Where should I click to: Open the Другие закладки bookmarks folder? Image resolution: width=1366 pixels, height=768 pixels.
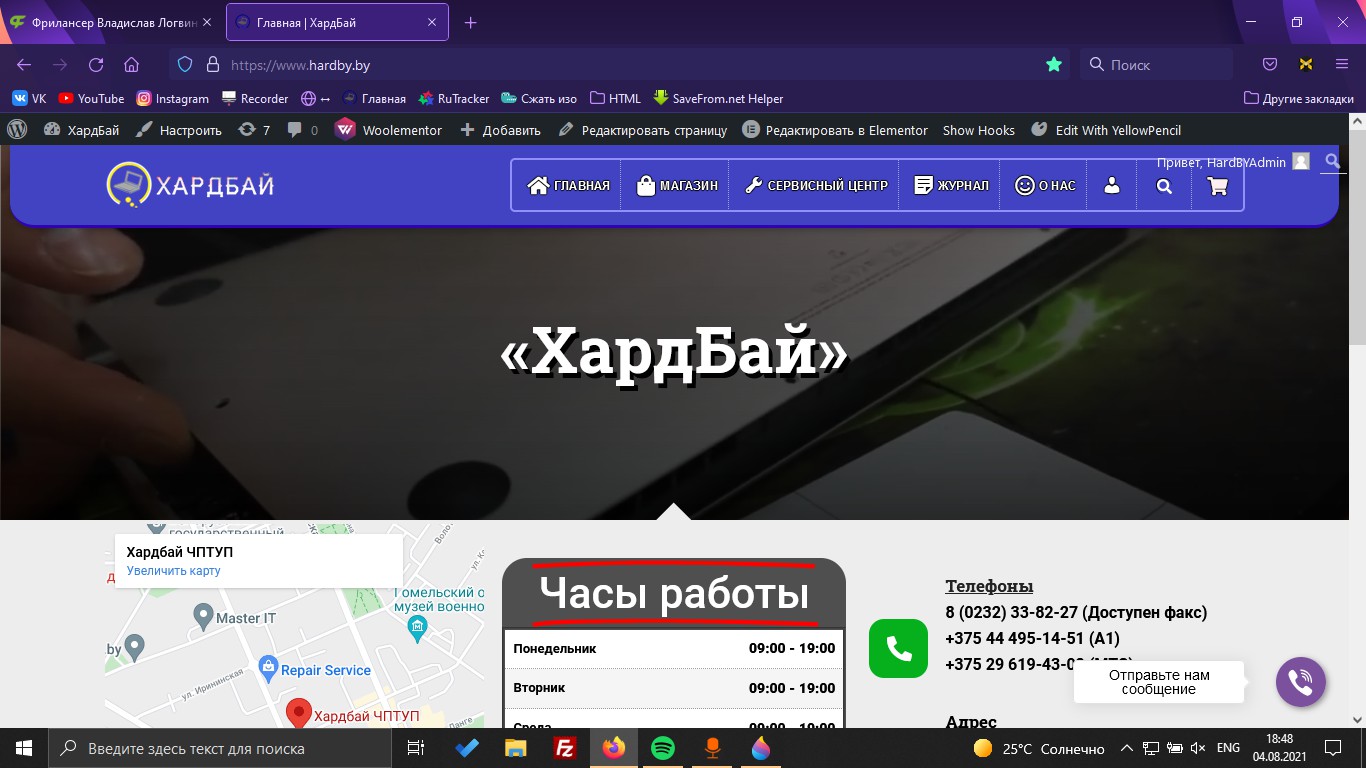click(1299, 98)
